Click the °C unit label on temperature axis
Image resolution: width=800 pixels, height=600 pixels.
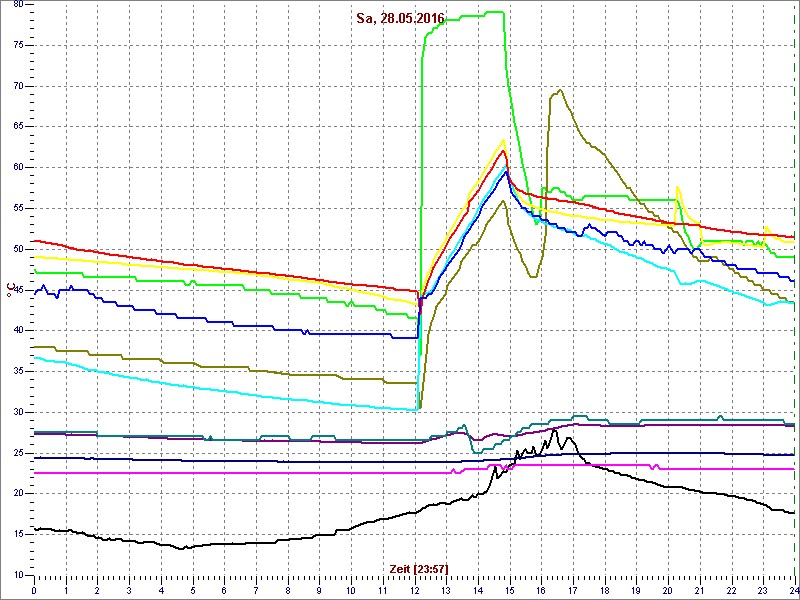click(x=9, y=290)
